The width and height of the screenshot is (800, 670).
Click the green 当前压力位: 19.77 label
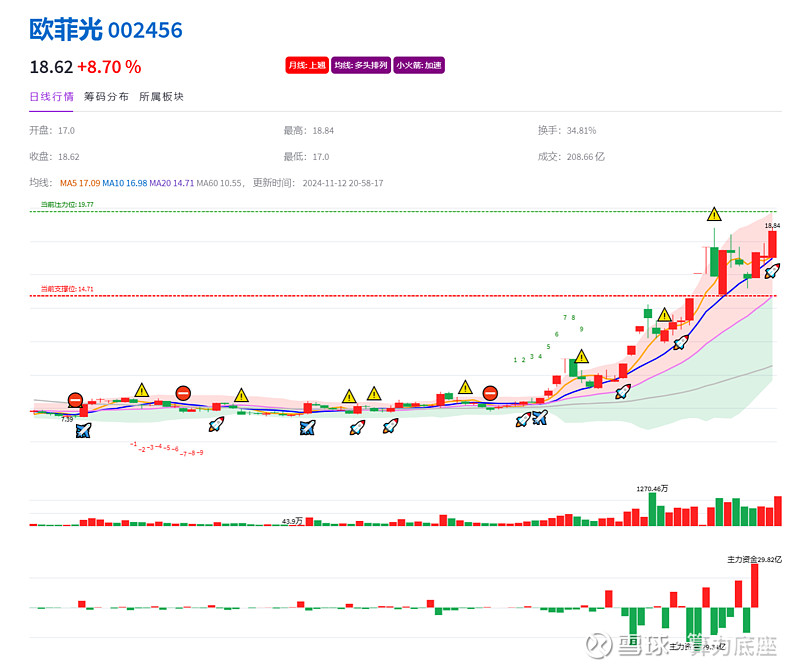(x=67, y=205)
